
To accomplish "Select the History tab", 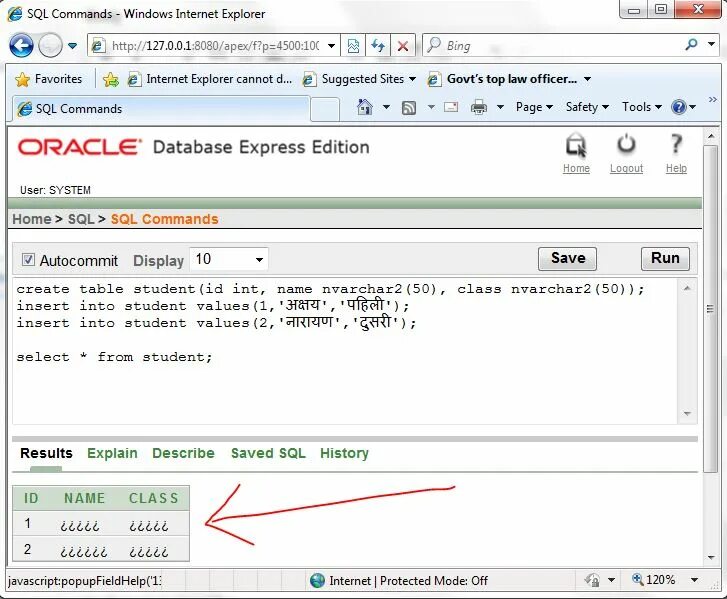I will click(344, 453).
